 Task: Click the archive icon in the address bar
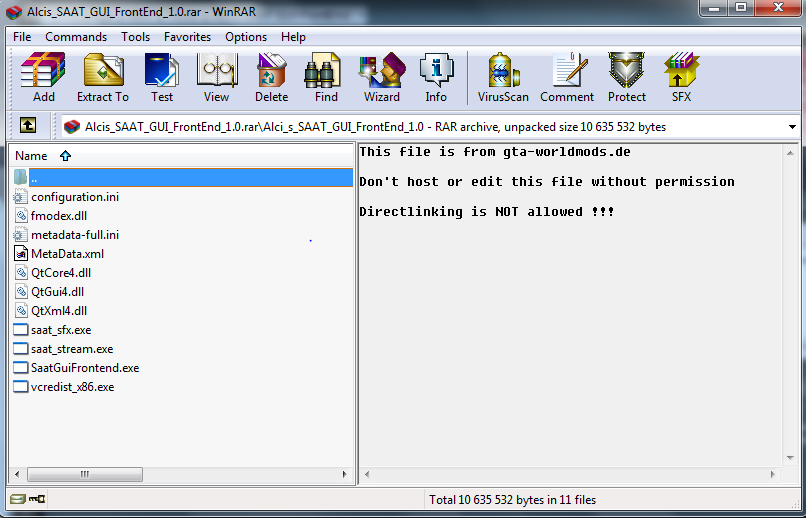coord(72,126)
